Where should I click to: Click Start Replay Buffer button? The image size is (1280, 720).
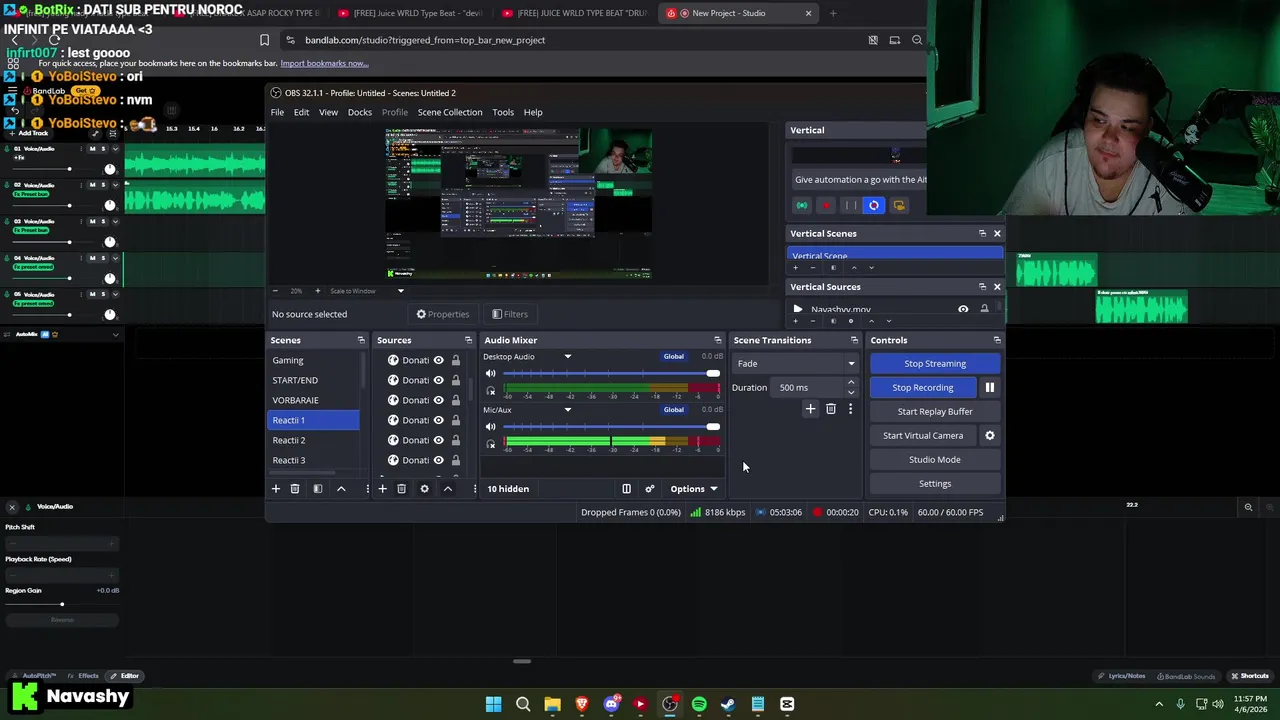935,411
